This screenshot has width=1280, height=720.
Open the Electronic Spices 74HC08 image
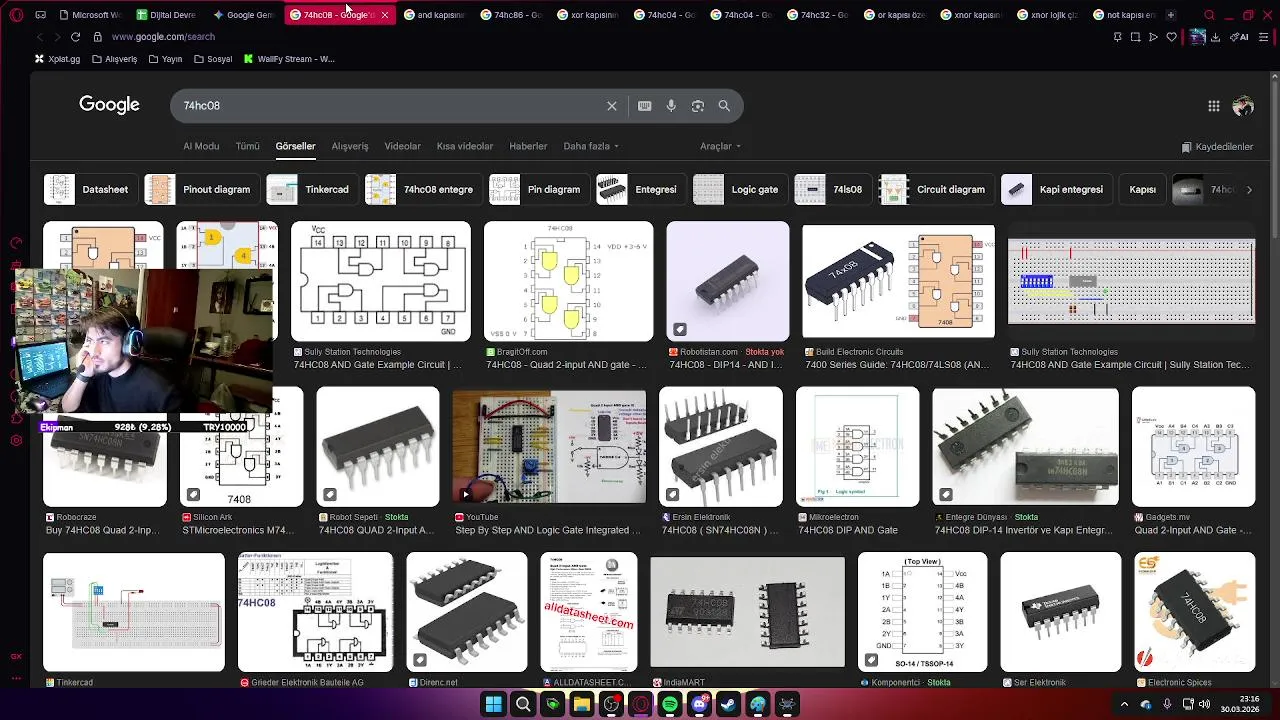pyautogui.click(x=1194, y=612)
